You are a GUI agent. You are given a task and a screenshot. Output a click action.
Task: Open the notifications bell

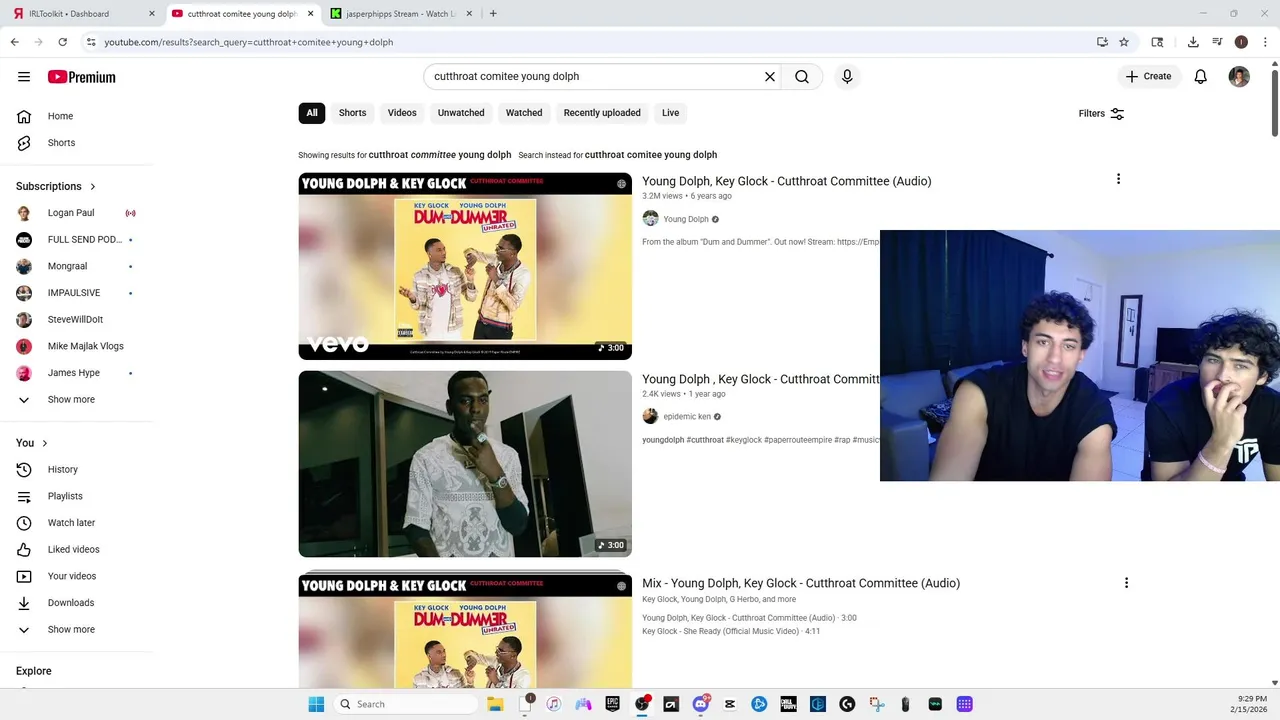coord(1201,77)
